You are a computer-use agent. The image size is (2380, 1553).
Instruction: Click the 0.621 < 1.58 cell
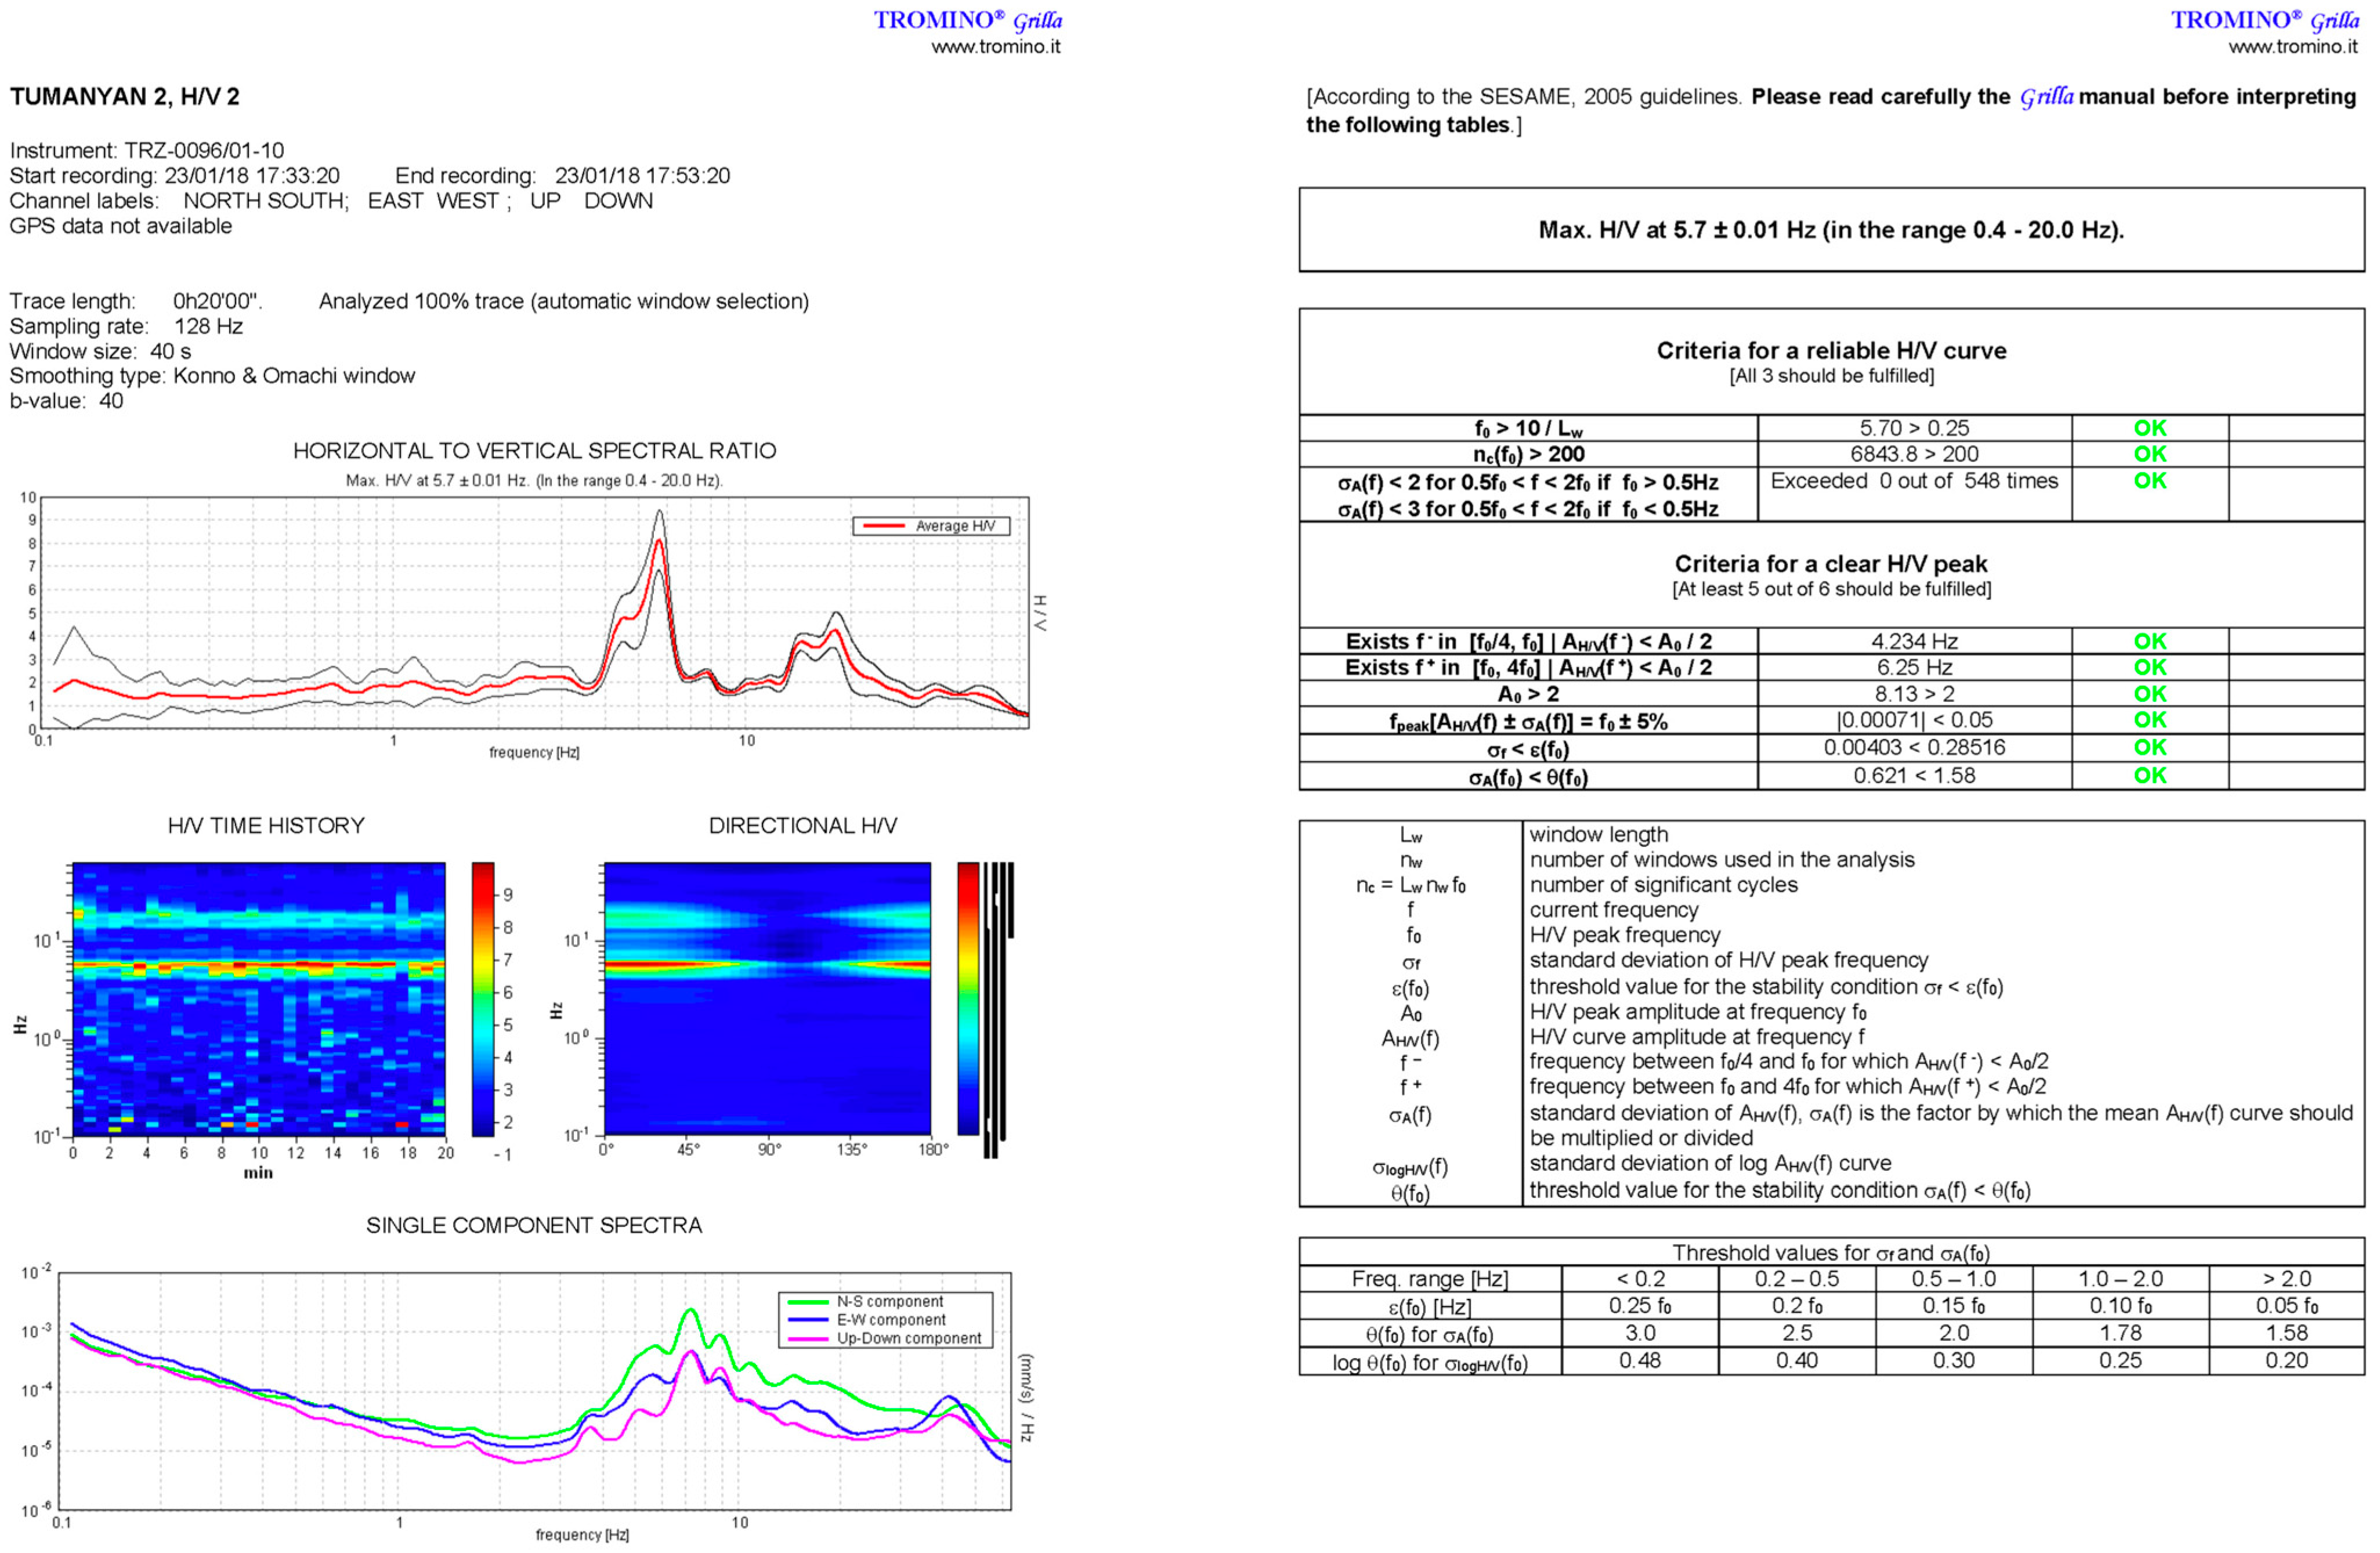1914,776
